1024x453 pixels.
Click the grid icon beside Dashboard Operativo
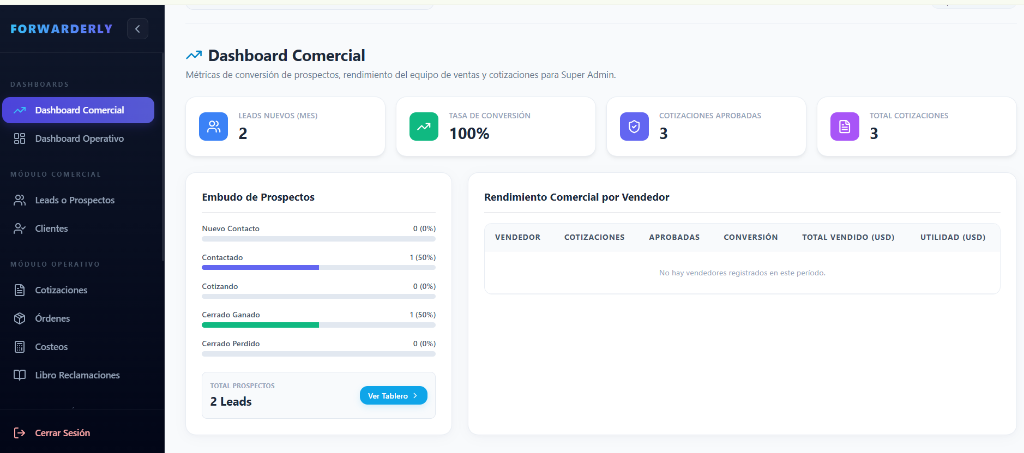coord(20,138)
